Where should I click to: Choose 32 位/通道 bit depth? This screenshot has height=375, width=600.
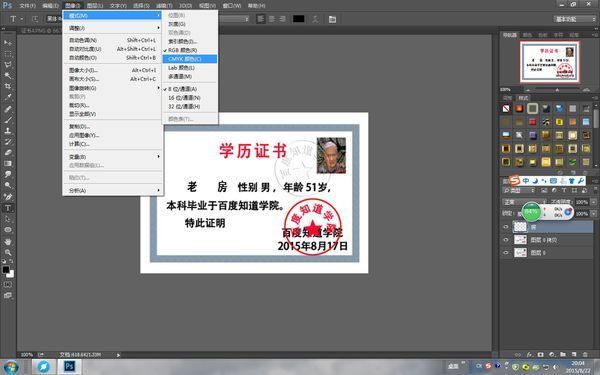190,106
